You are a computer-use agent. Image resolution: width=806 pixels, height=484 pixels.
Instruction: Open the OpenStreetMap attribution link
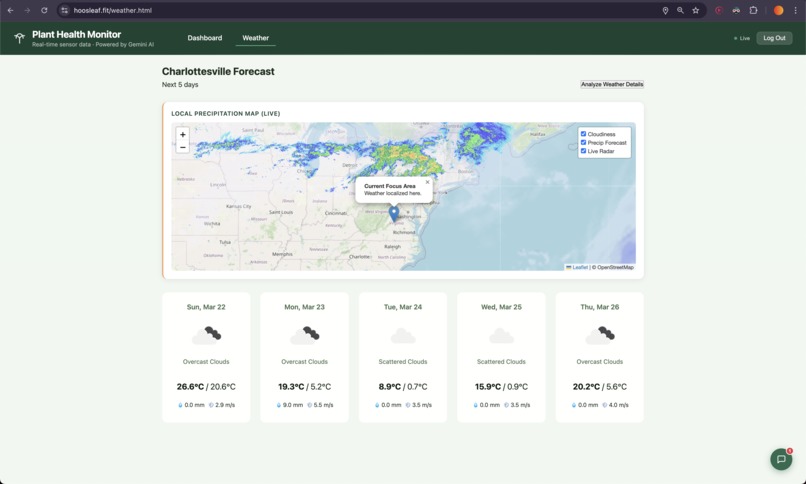click(x=615, y=267)
